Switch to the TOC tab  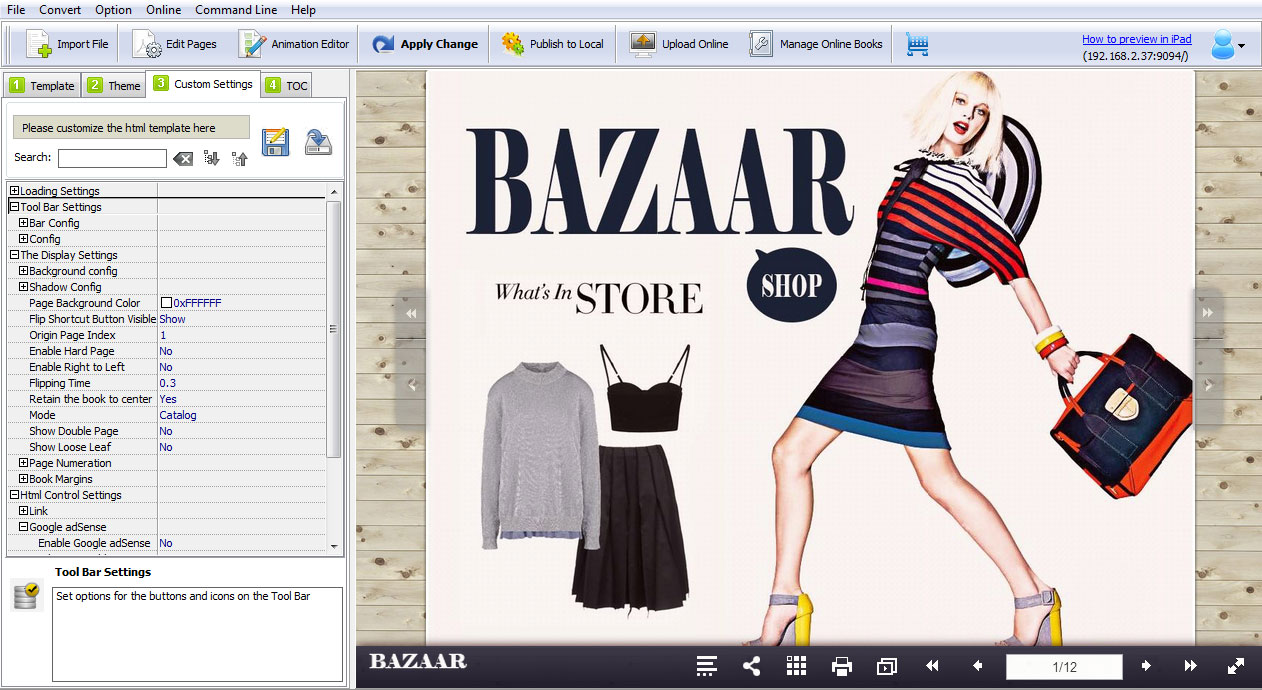287,86
